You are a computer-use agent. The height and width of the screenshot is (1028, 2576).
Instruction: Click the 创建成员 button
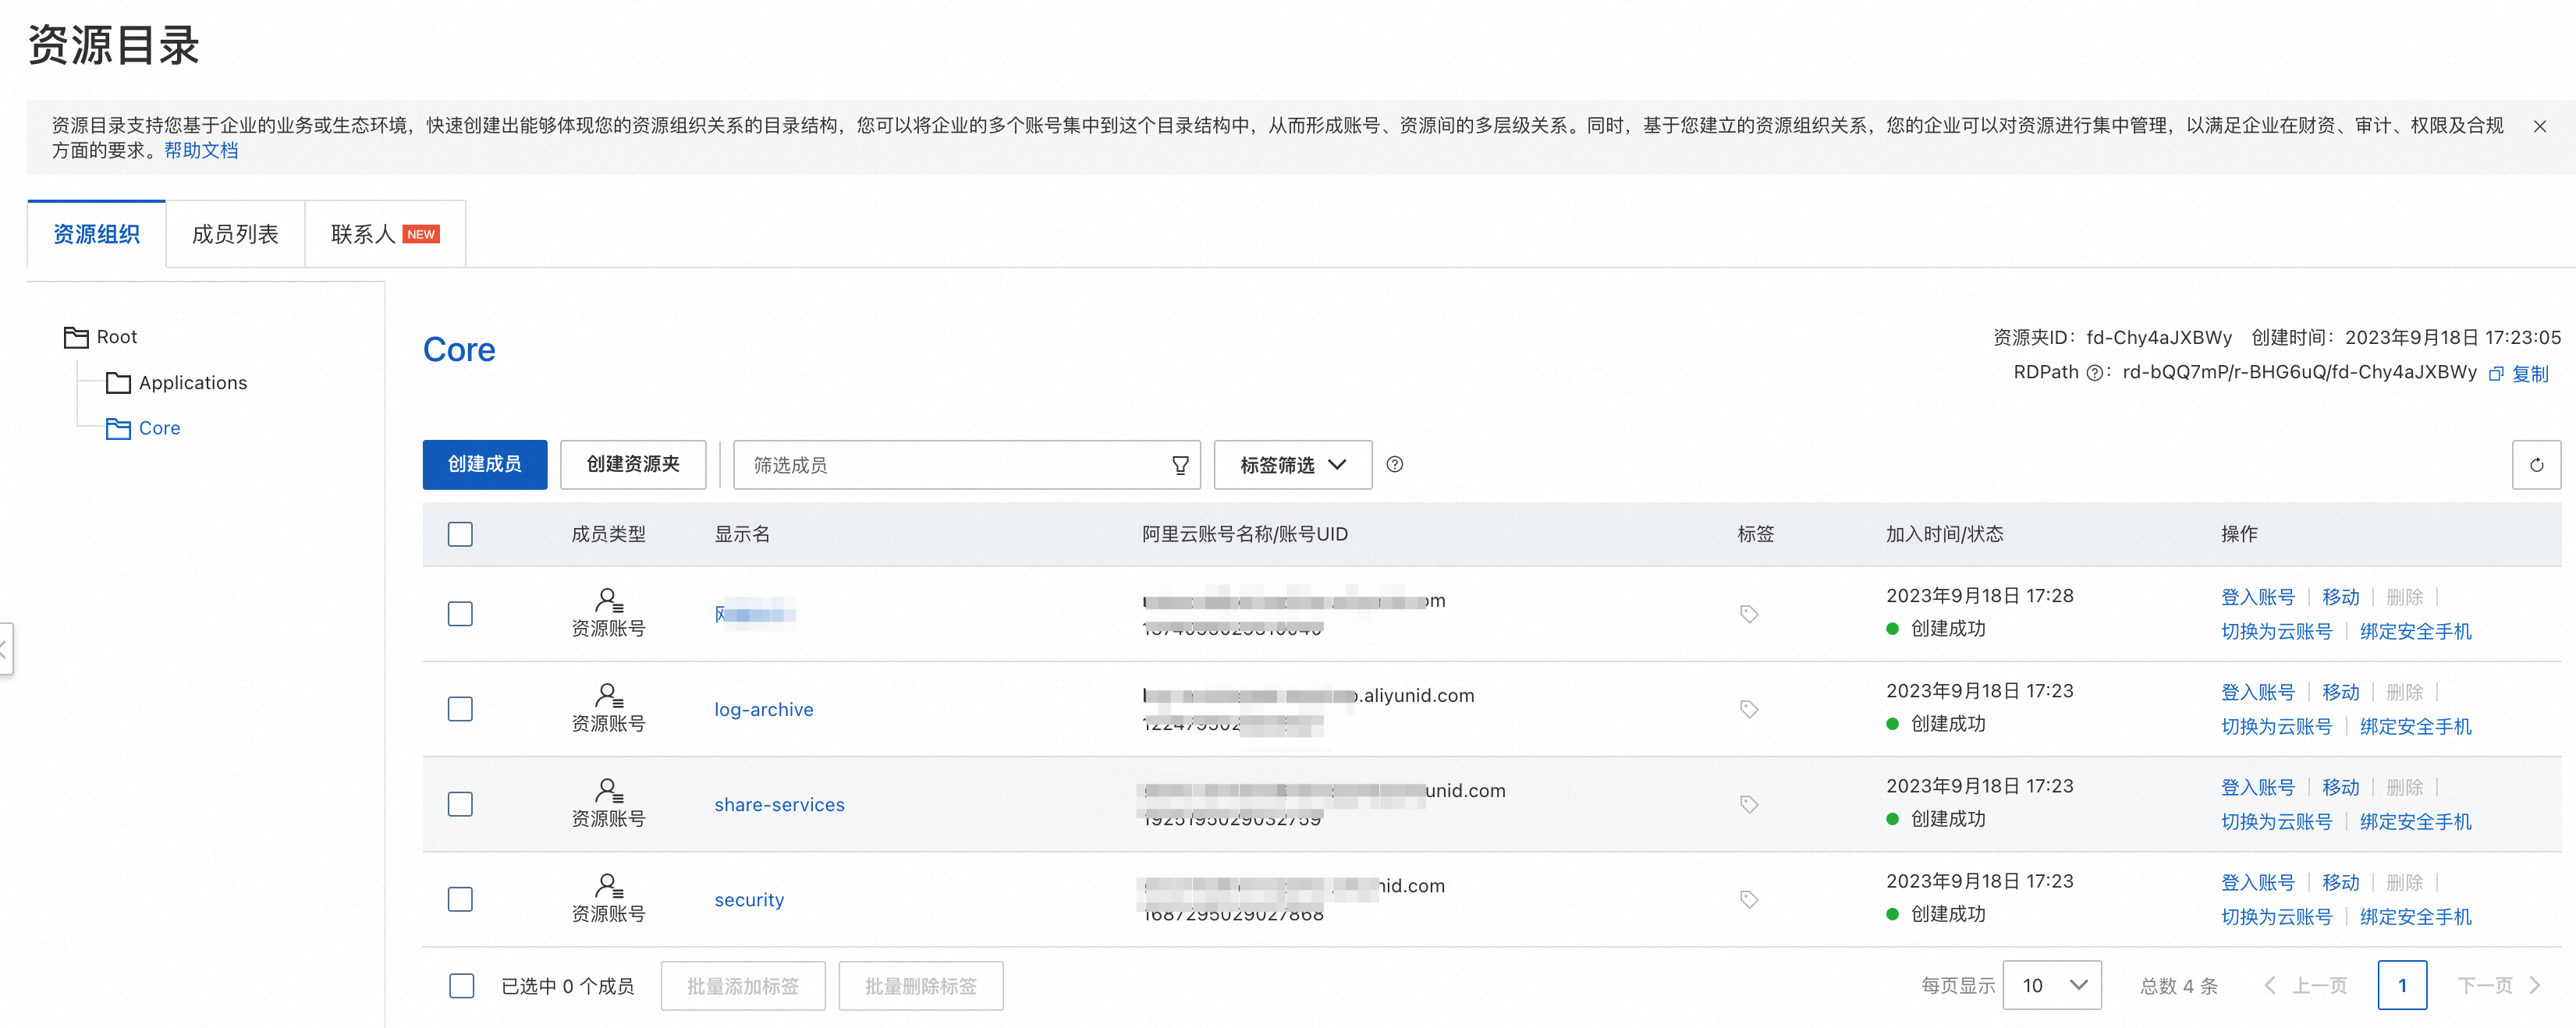(484, 465)
